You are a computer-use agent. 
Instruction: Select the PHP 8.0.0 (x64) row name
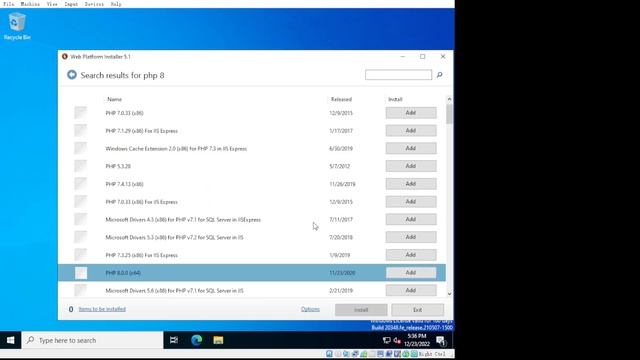click(123, 273)
